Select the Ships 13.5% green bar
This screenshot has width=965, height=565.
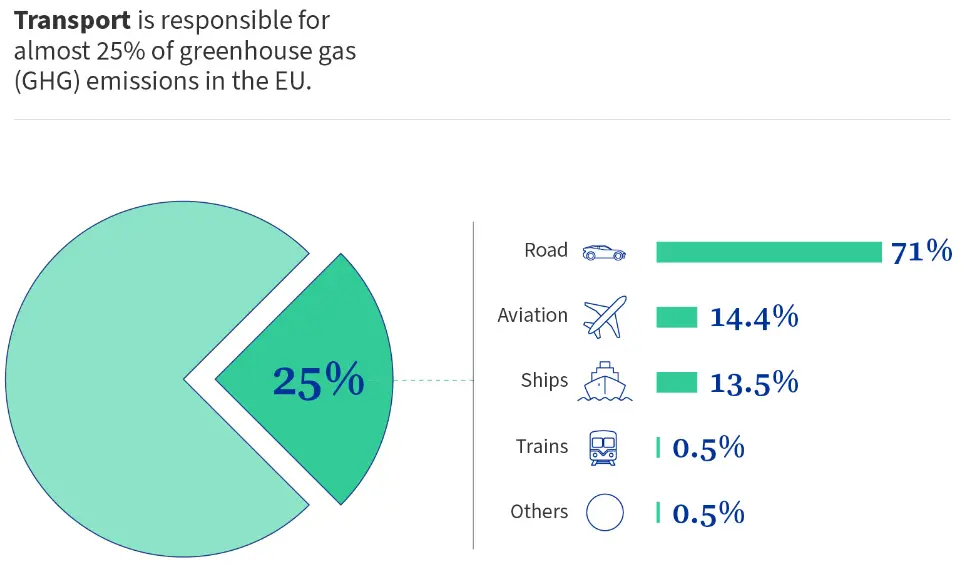tap(676, 382)
